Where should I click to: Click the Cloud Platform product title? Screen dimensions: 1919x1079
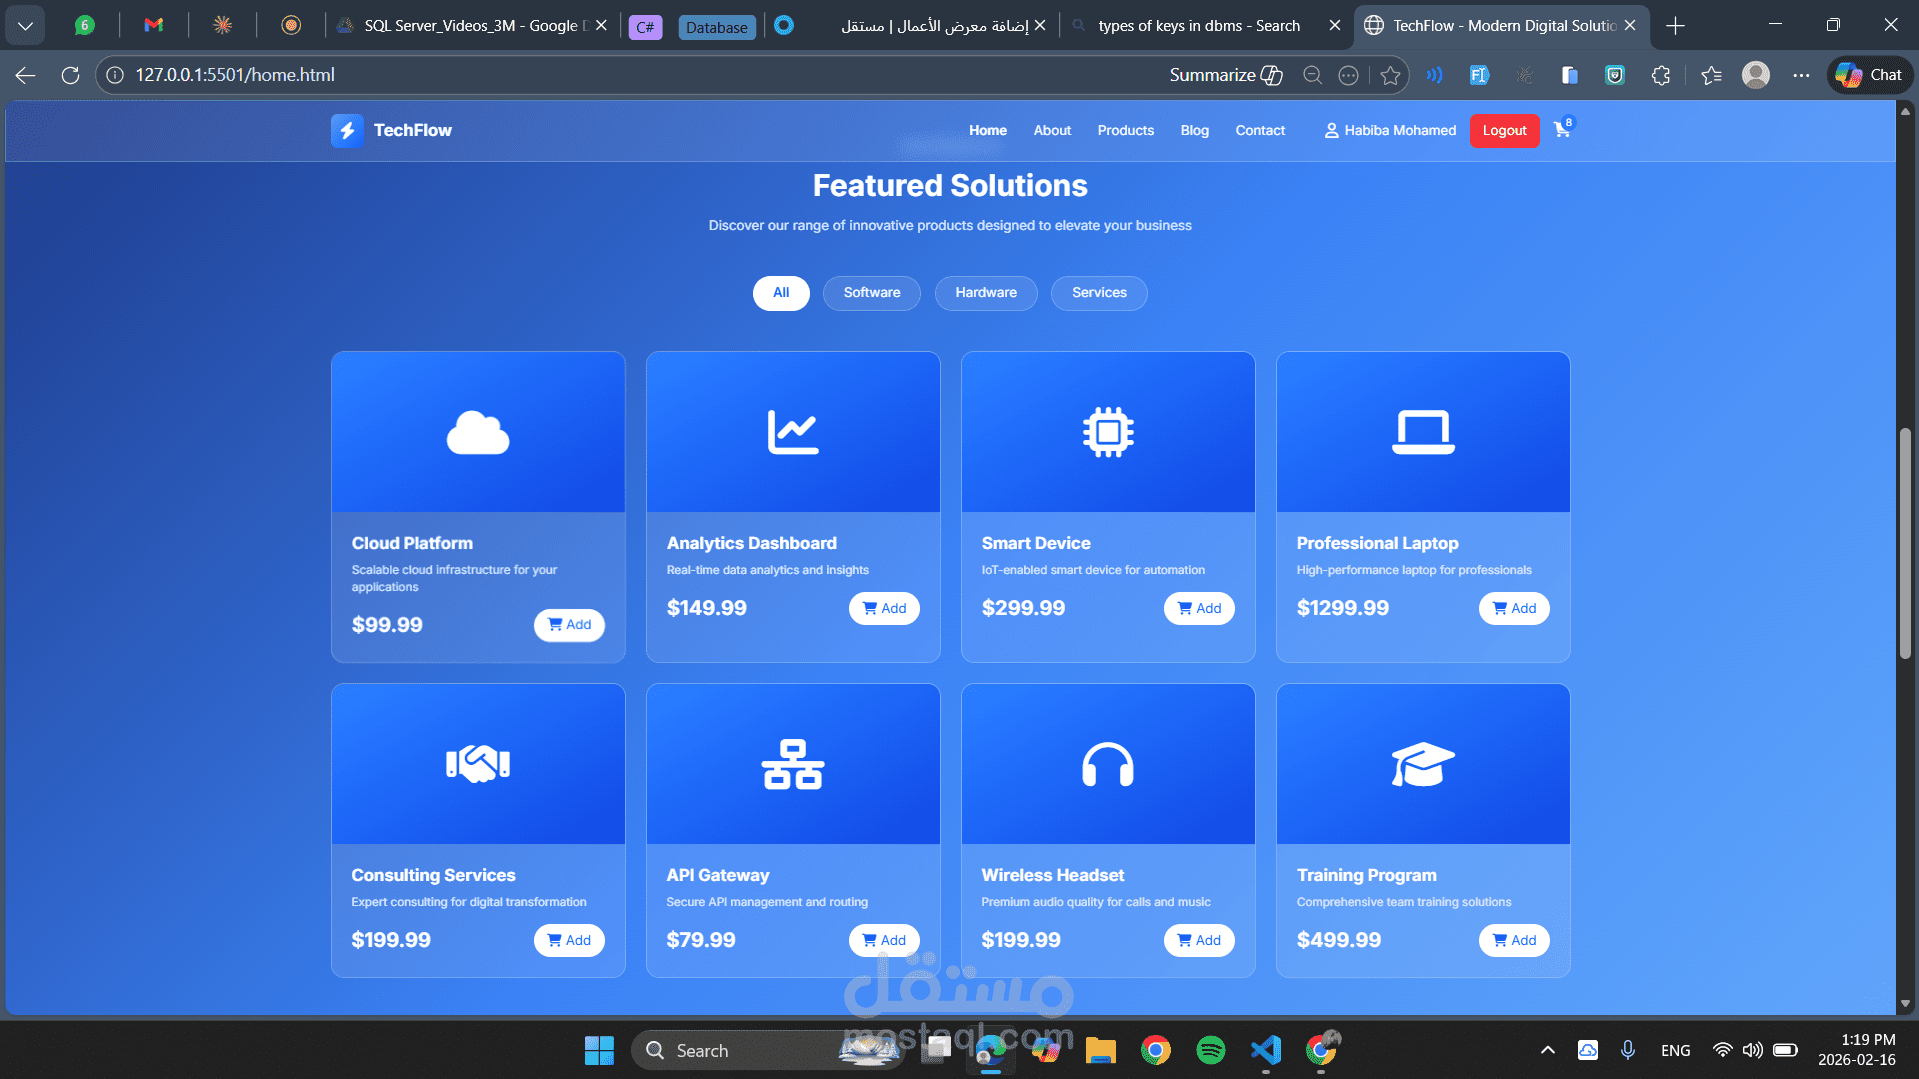pyautogui.click(x=412, y=543)
